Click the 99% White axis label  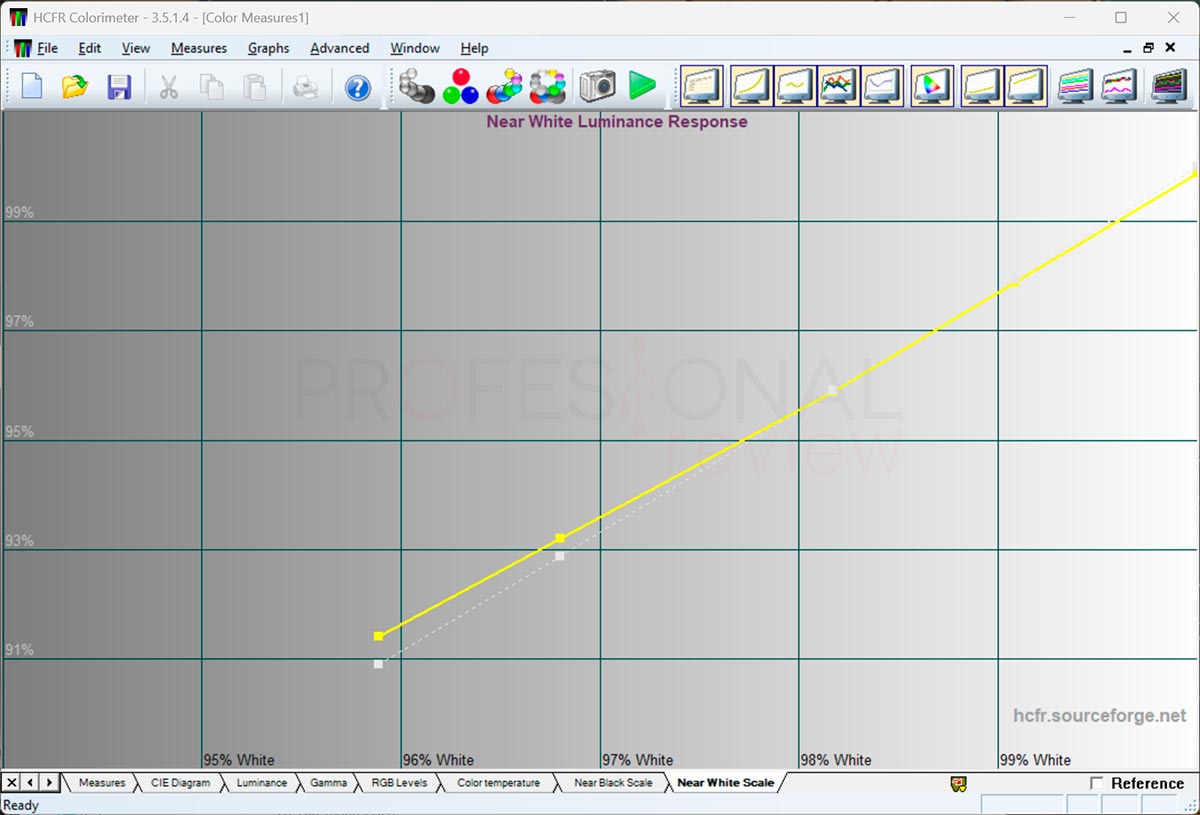click(x=1035, y=760)
